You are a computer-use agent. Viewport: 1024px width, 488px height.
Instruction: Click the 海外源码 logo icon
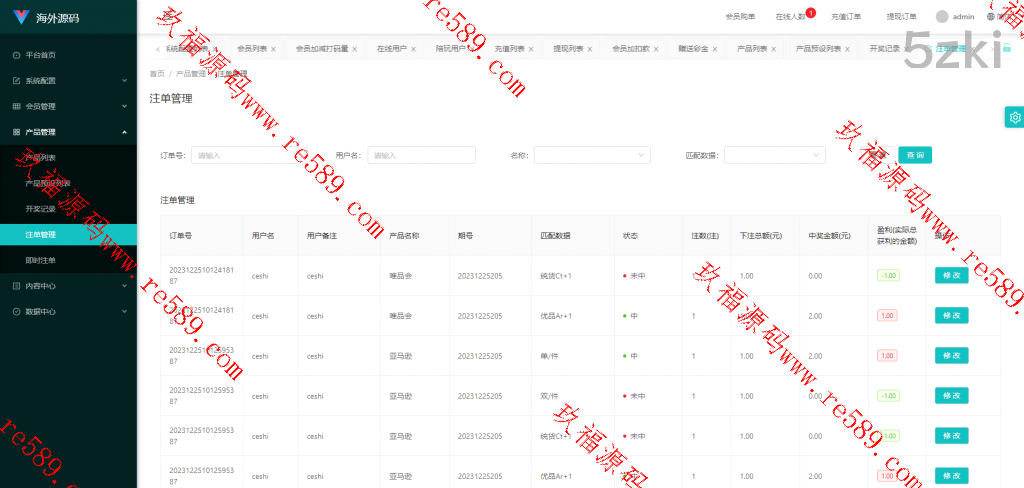(x=21, y=17)
